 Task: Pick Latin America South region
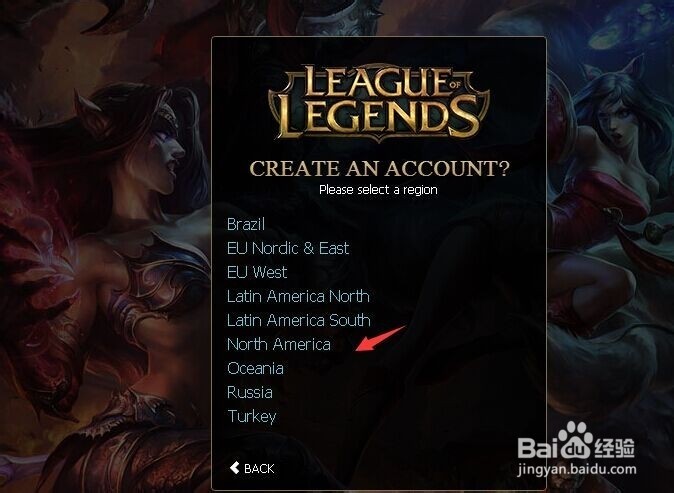(299, 321)
